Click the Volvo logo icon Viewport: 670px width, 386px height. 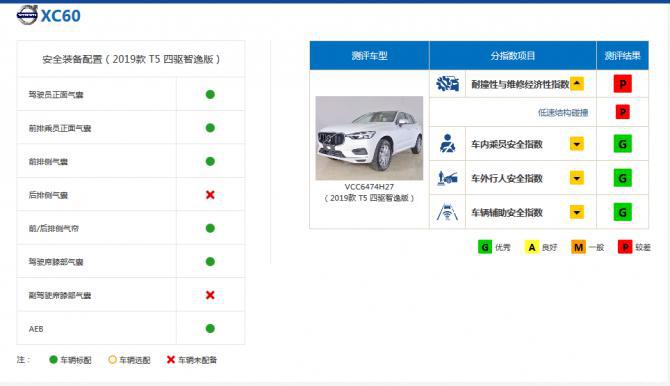[27, 15]
